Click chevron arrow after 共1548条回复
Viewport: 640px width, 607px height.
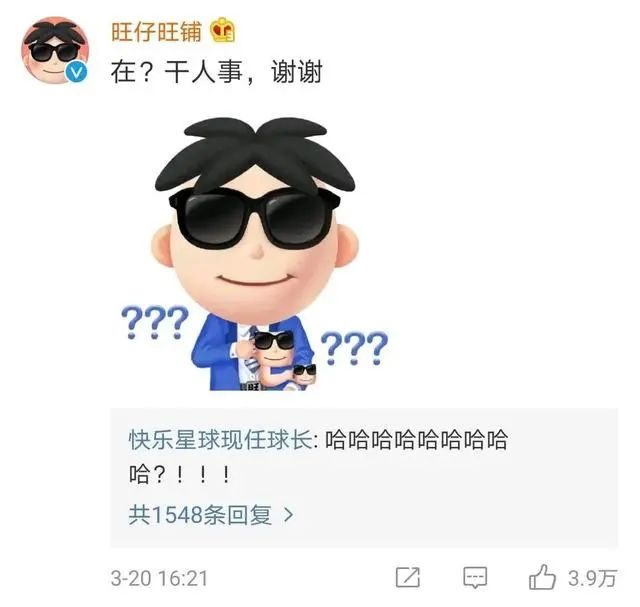289,515
